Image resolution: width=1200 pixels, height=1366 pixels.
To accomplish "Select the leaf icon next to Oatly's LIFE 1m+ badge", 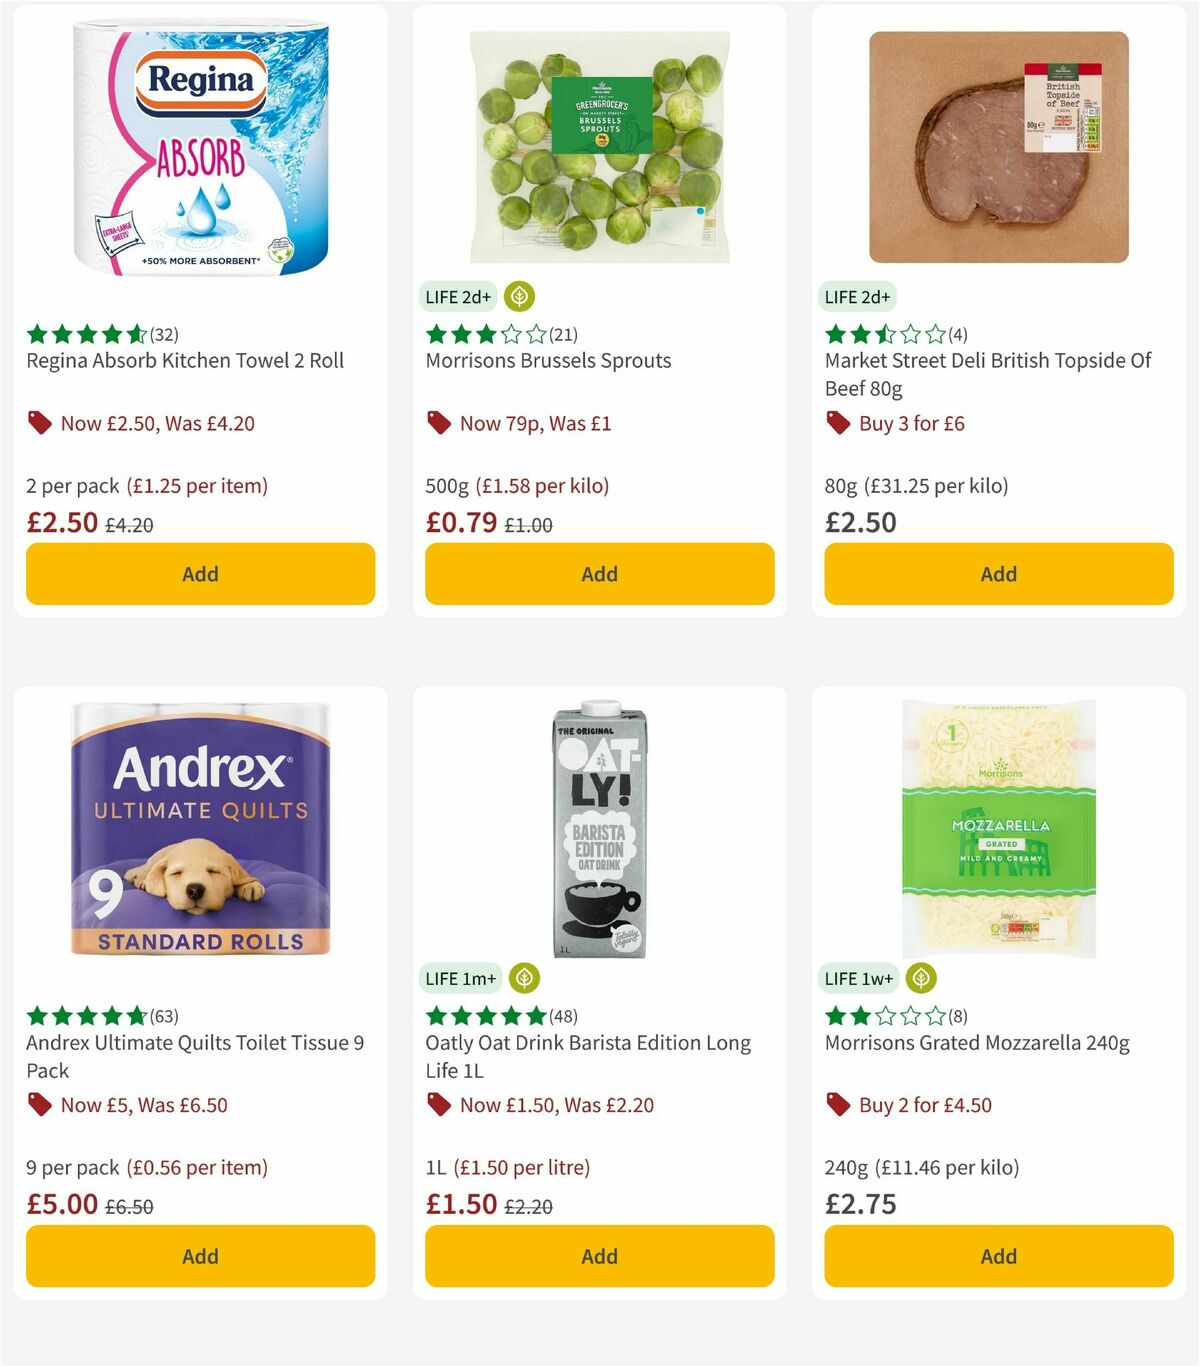I will coord(527,978).
